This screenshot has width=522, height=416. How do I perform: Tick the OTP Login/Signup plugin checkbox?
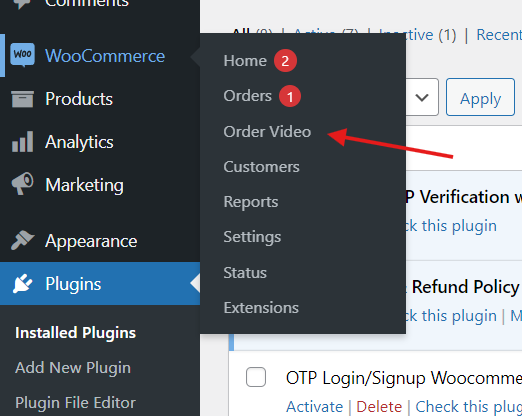click(x=256, y=377)
